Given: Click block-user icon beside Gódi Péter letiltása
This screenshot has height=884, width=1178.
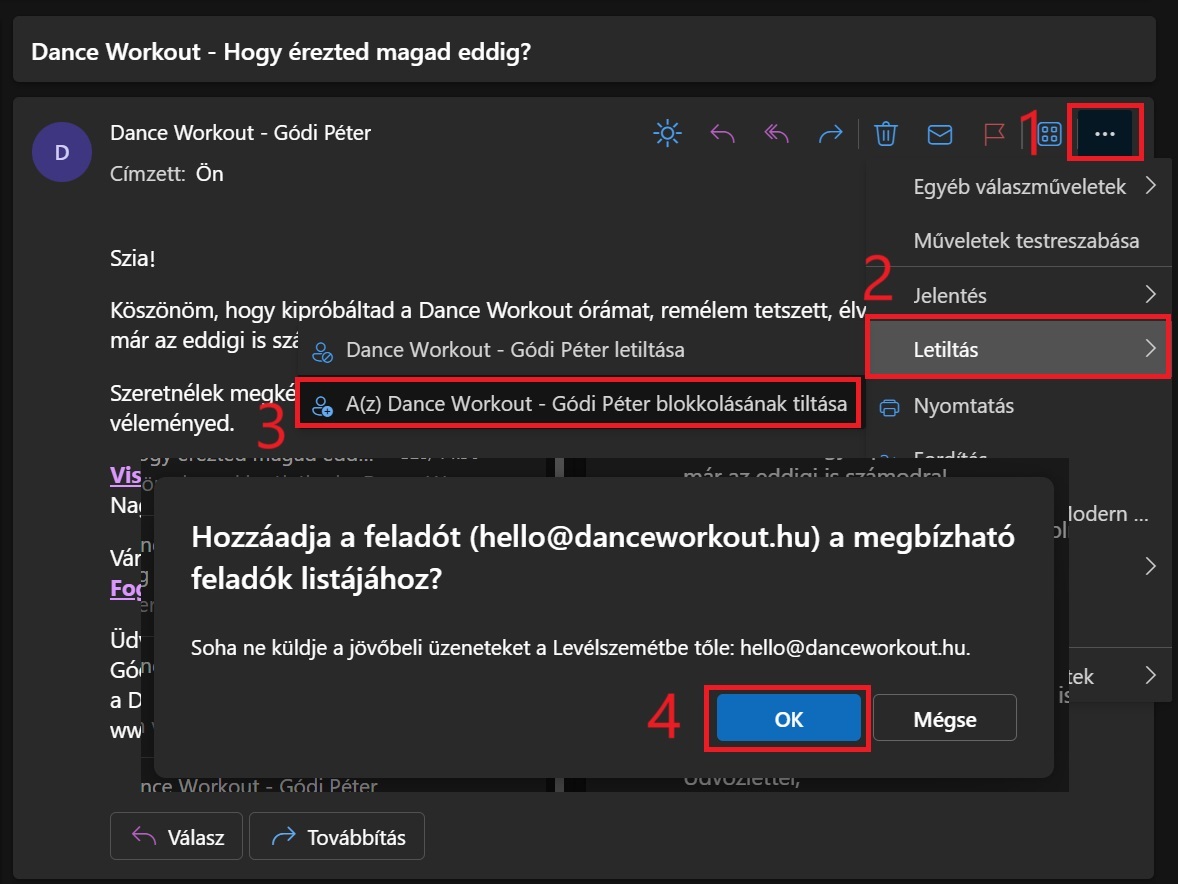Looking at the screenshot, I should pyautogui.click(x=322, y=351).
